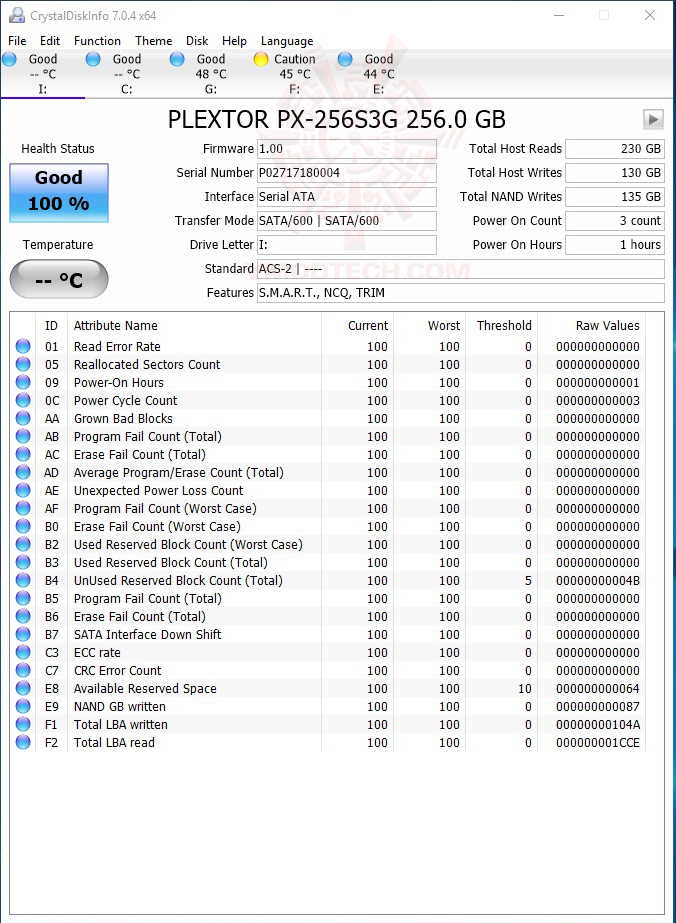
Task: Click status orb for Power Cycle Count
Action: pos(23,400)
